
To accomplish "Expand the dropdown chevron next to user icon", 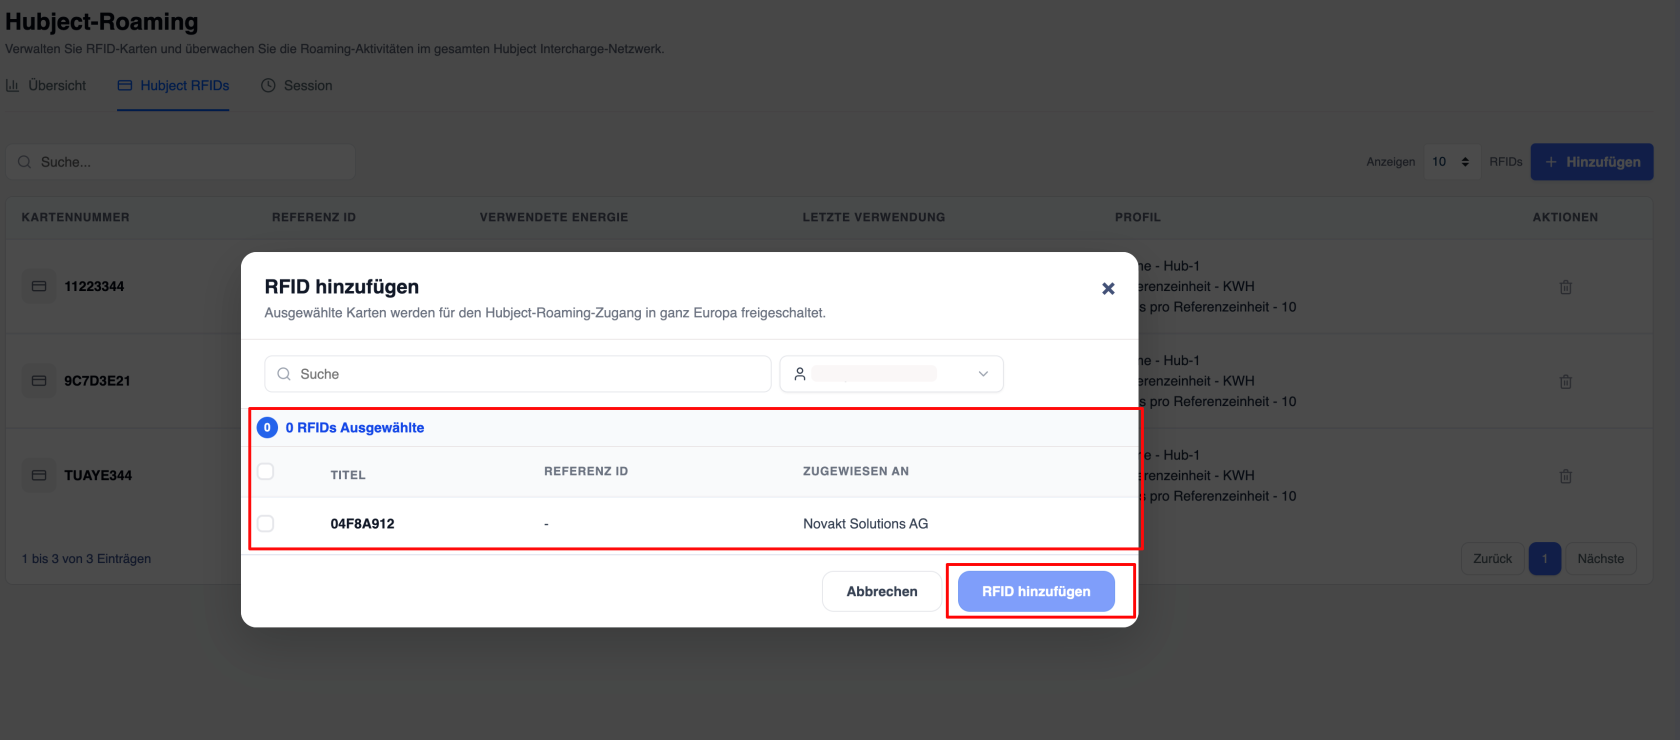I will 983,374.
